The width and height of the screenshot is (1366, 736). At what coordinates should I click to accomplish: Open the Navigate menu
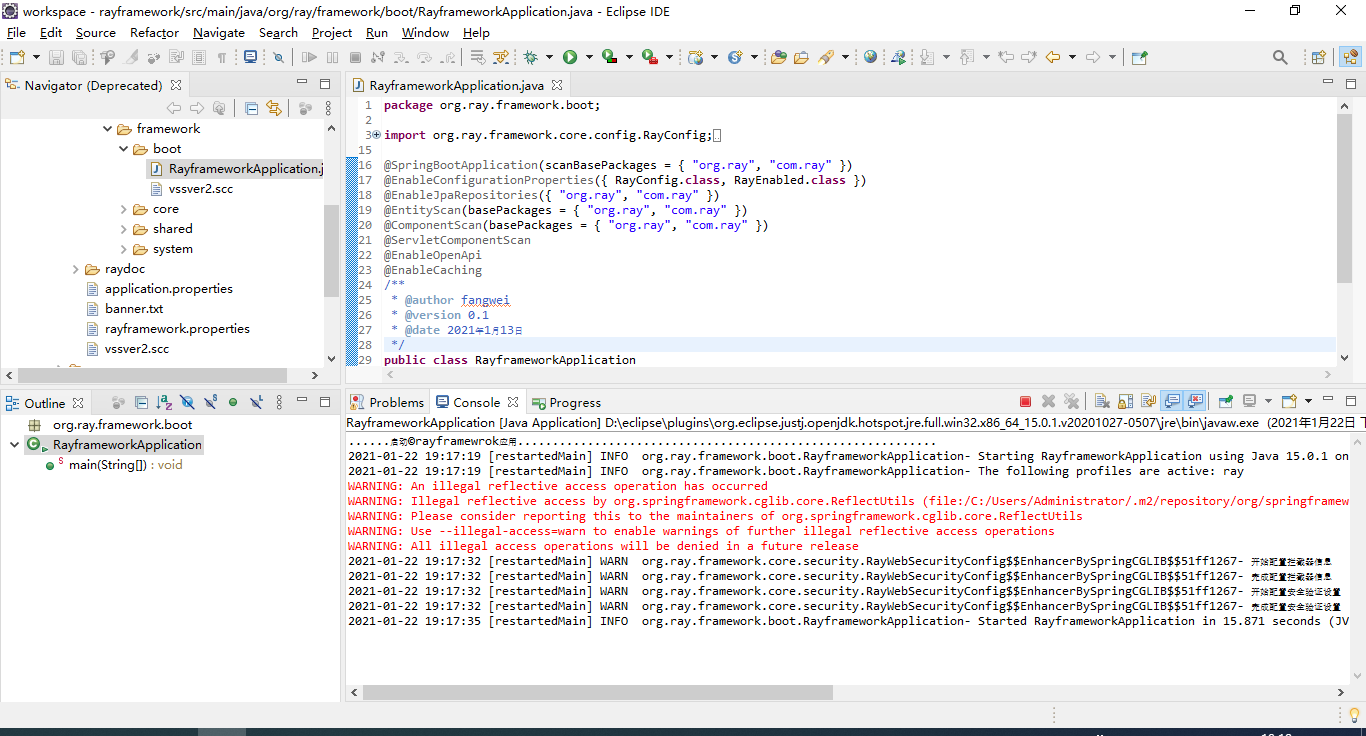(219, 32)
